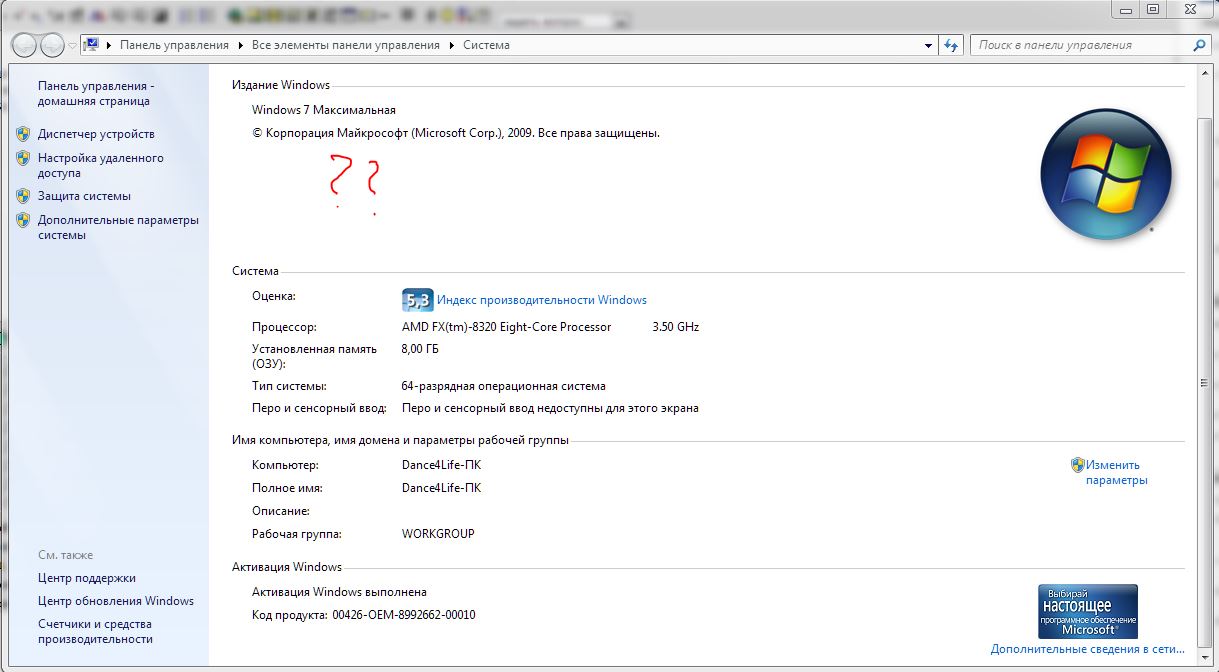Click 'Dance4Life-ПК' next to 'Компьютер:' label

click(441, 466)
